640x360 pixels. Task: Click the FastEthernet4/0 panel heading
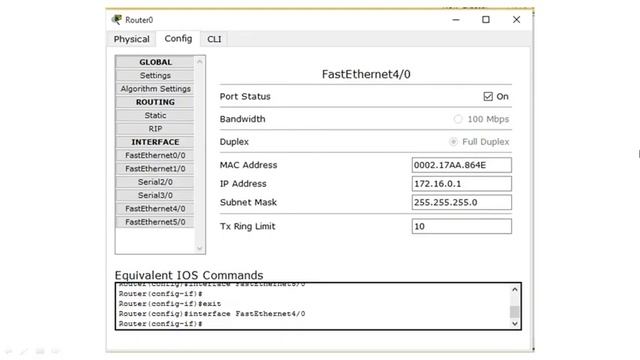[366, 74]
